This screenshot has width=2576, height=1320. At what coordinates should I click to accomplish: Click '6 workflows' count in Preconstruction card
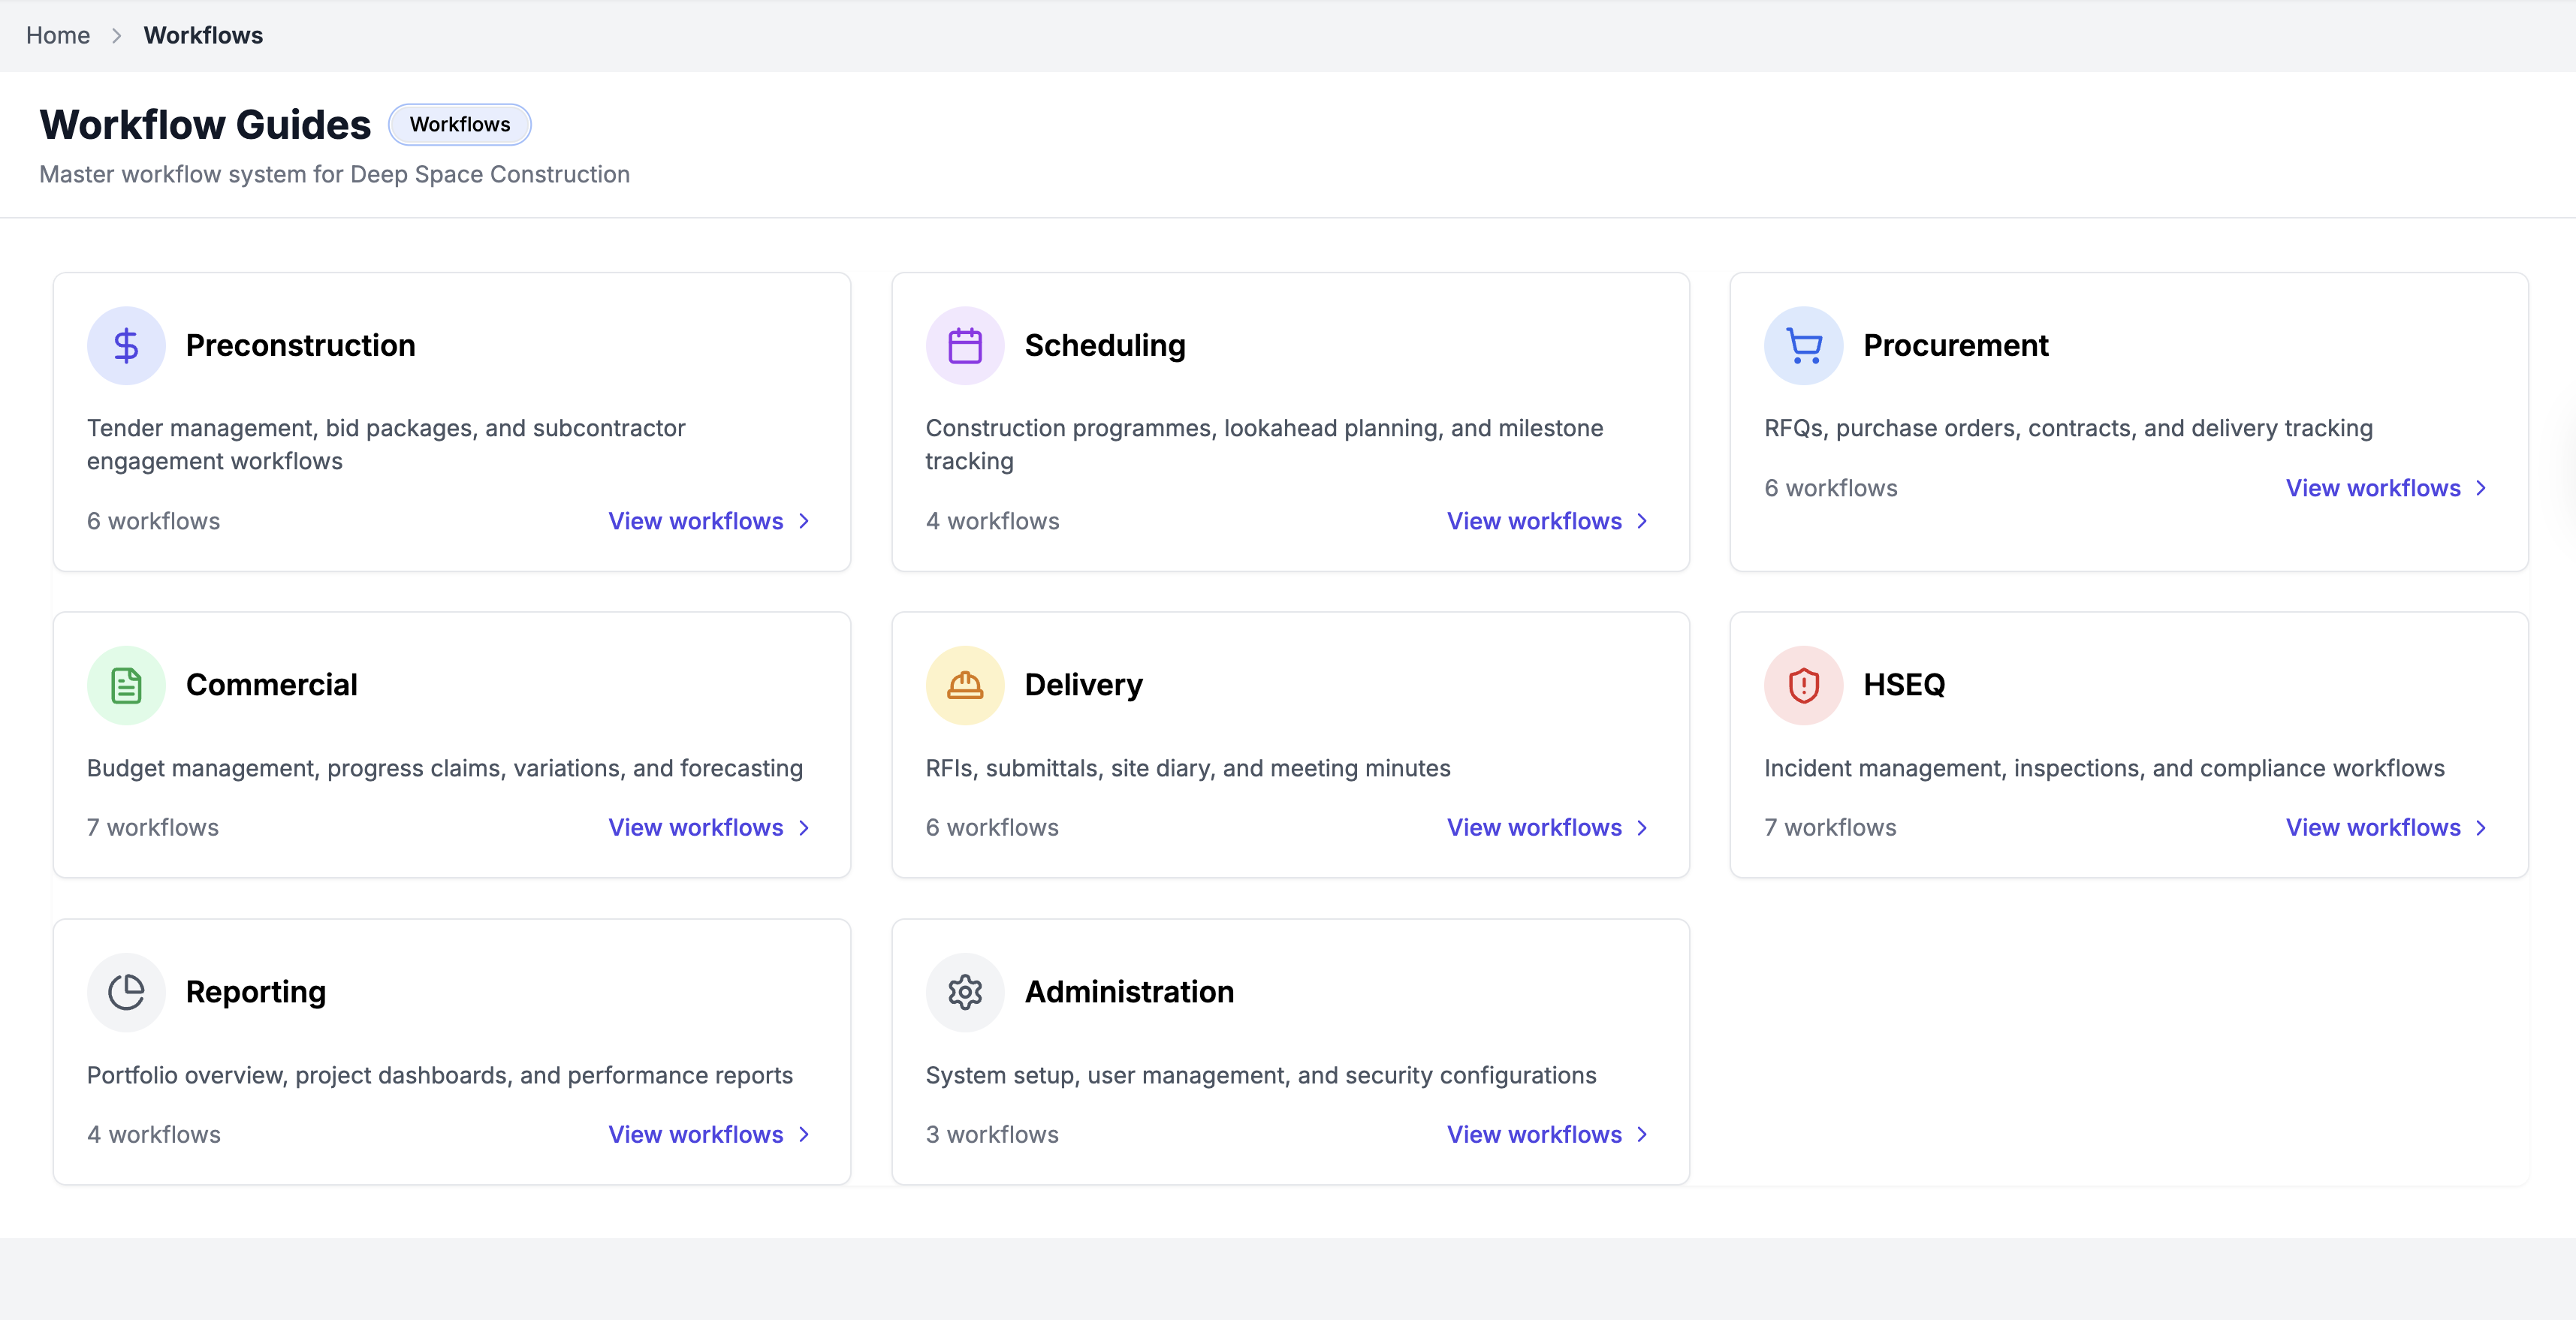[153, 521]
